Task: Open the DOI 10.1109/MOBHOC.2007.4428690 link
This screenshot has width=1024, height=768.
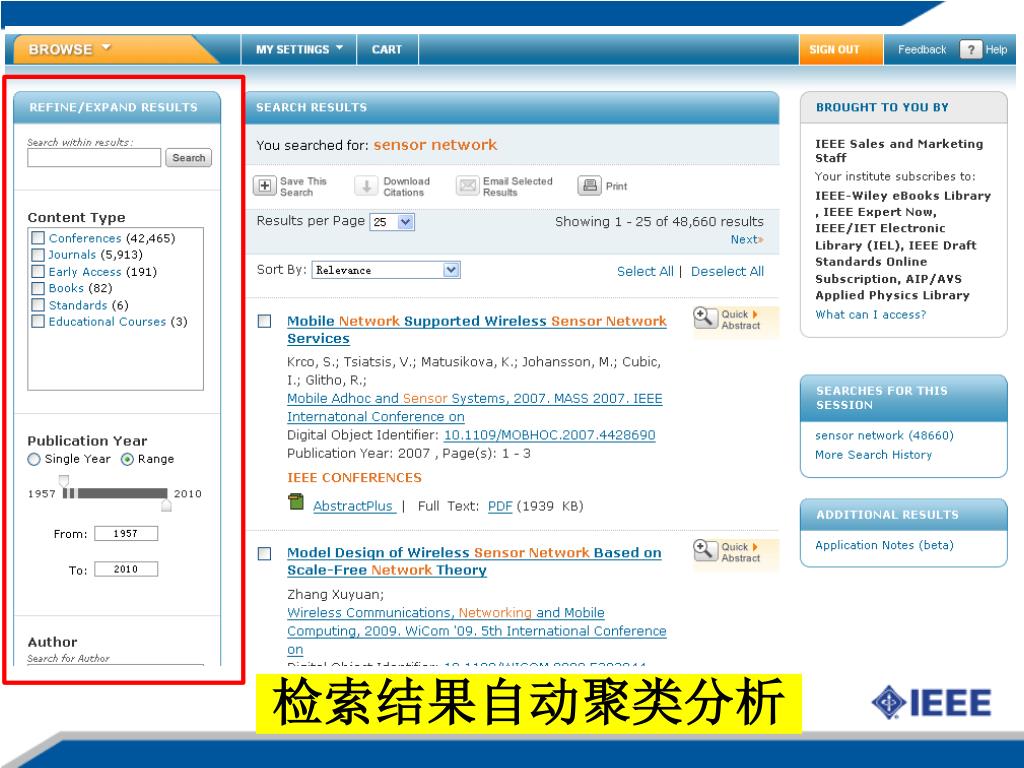Action: [x=549, y=435]
